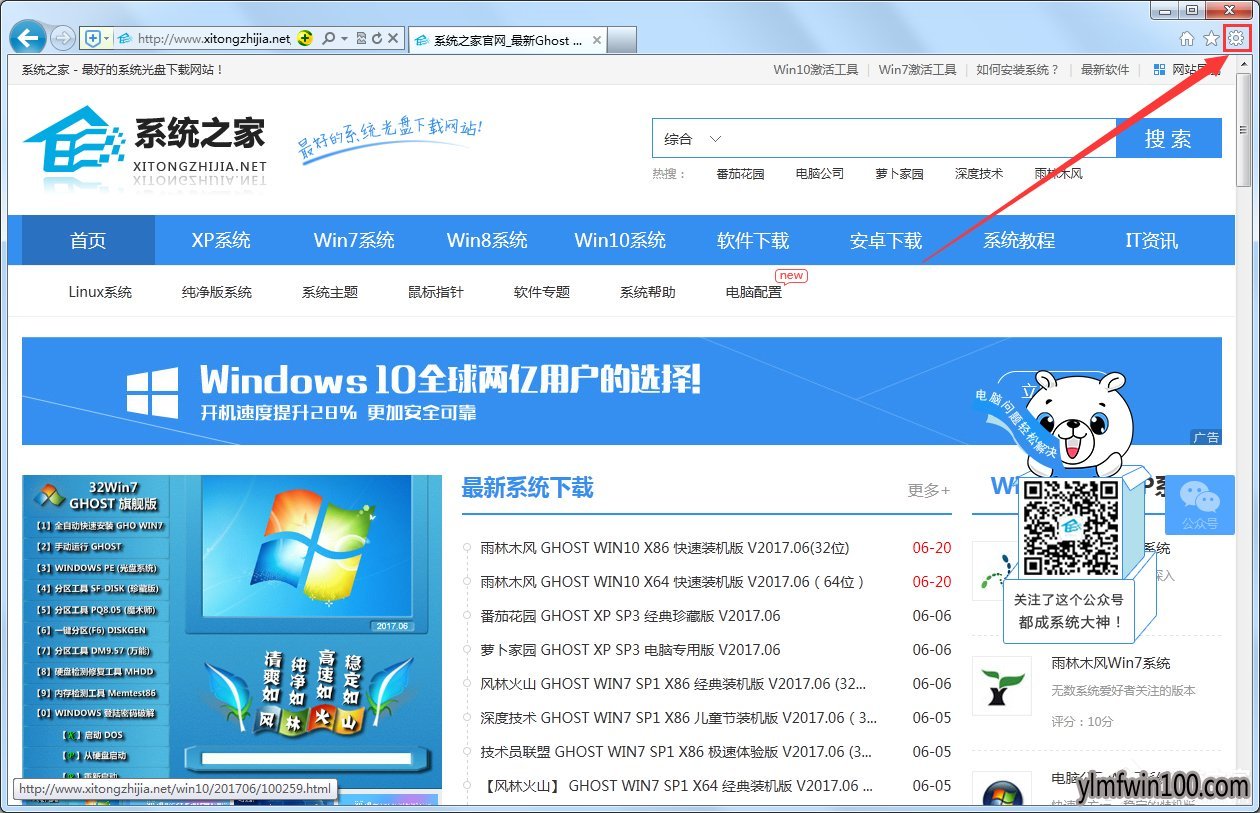This screenshot has width=1260, height=813.
Task: Open the 安卓下载 navigation item
Action: (886, 240)
